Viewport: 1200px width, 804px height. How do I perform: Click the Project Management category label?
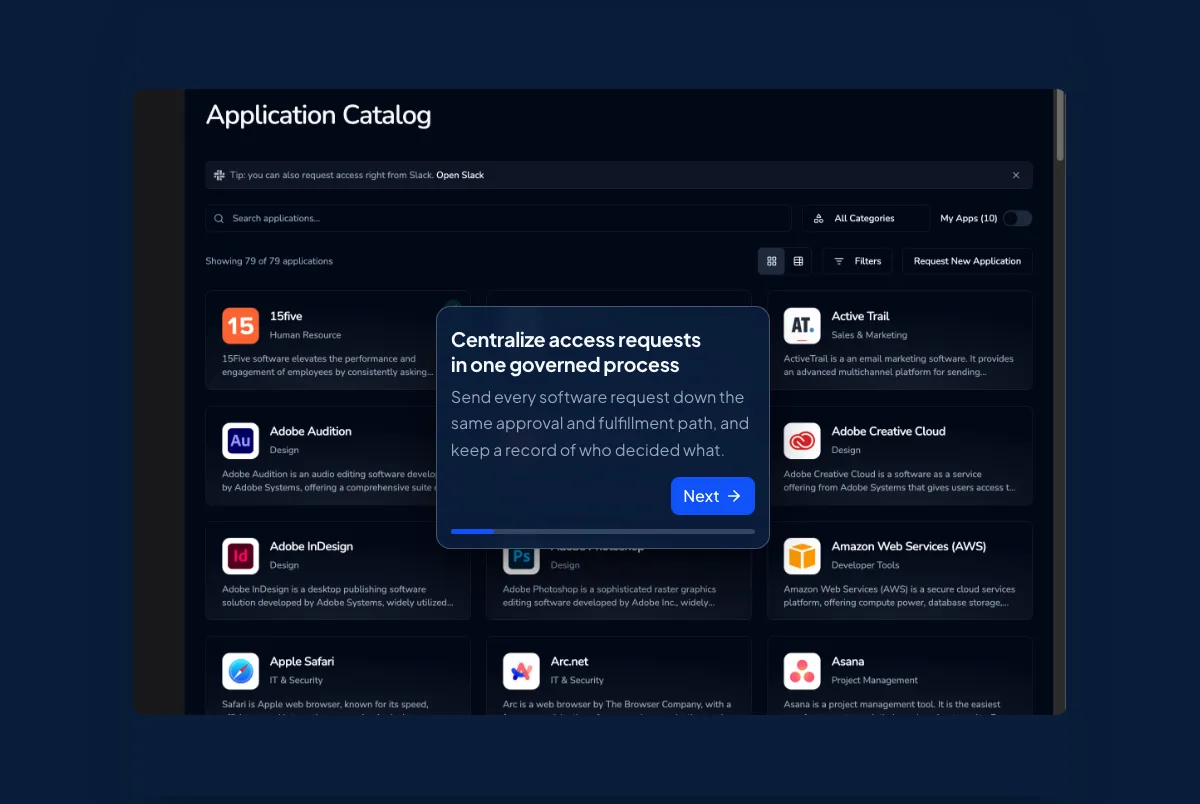pos(875,680)
